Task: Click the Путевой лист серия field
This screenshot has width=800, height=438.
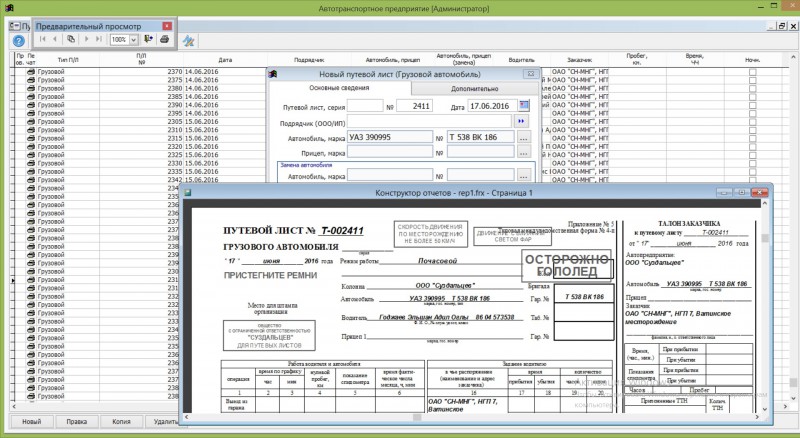Action: (365, 106)
